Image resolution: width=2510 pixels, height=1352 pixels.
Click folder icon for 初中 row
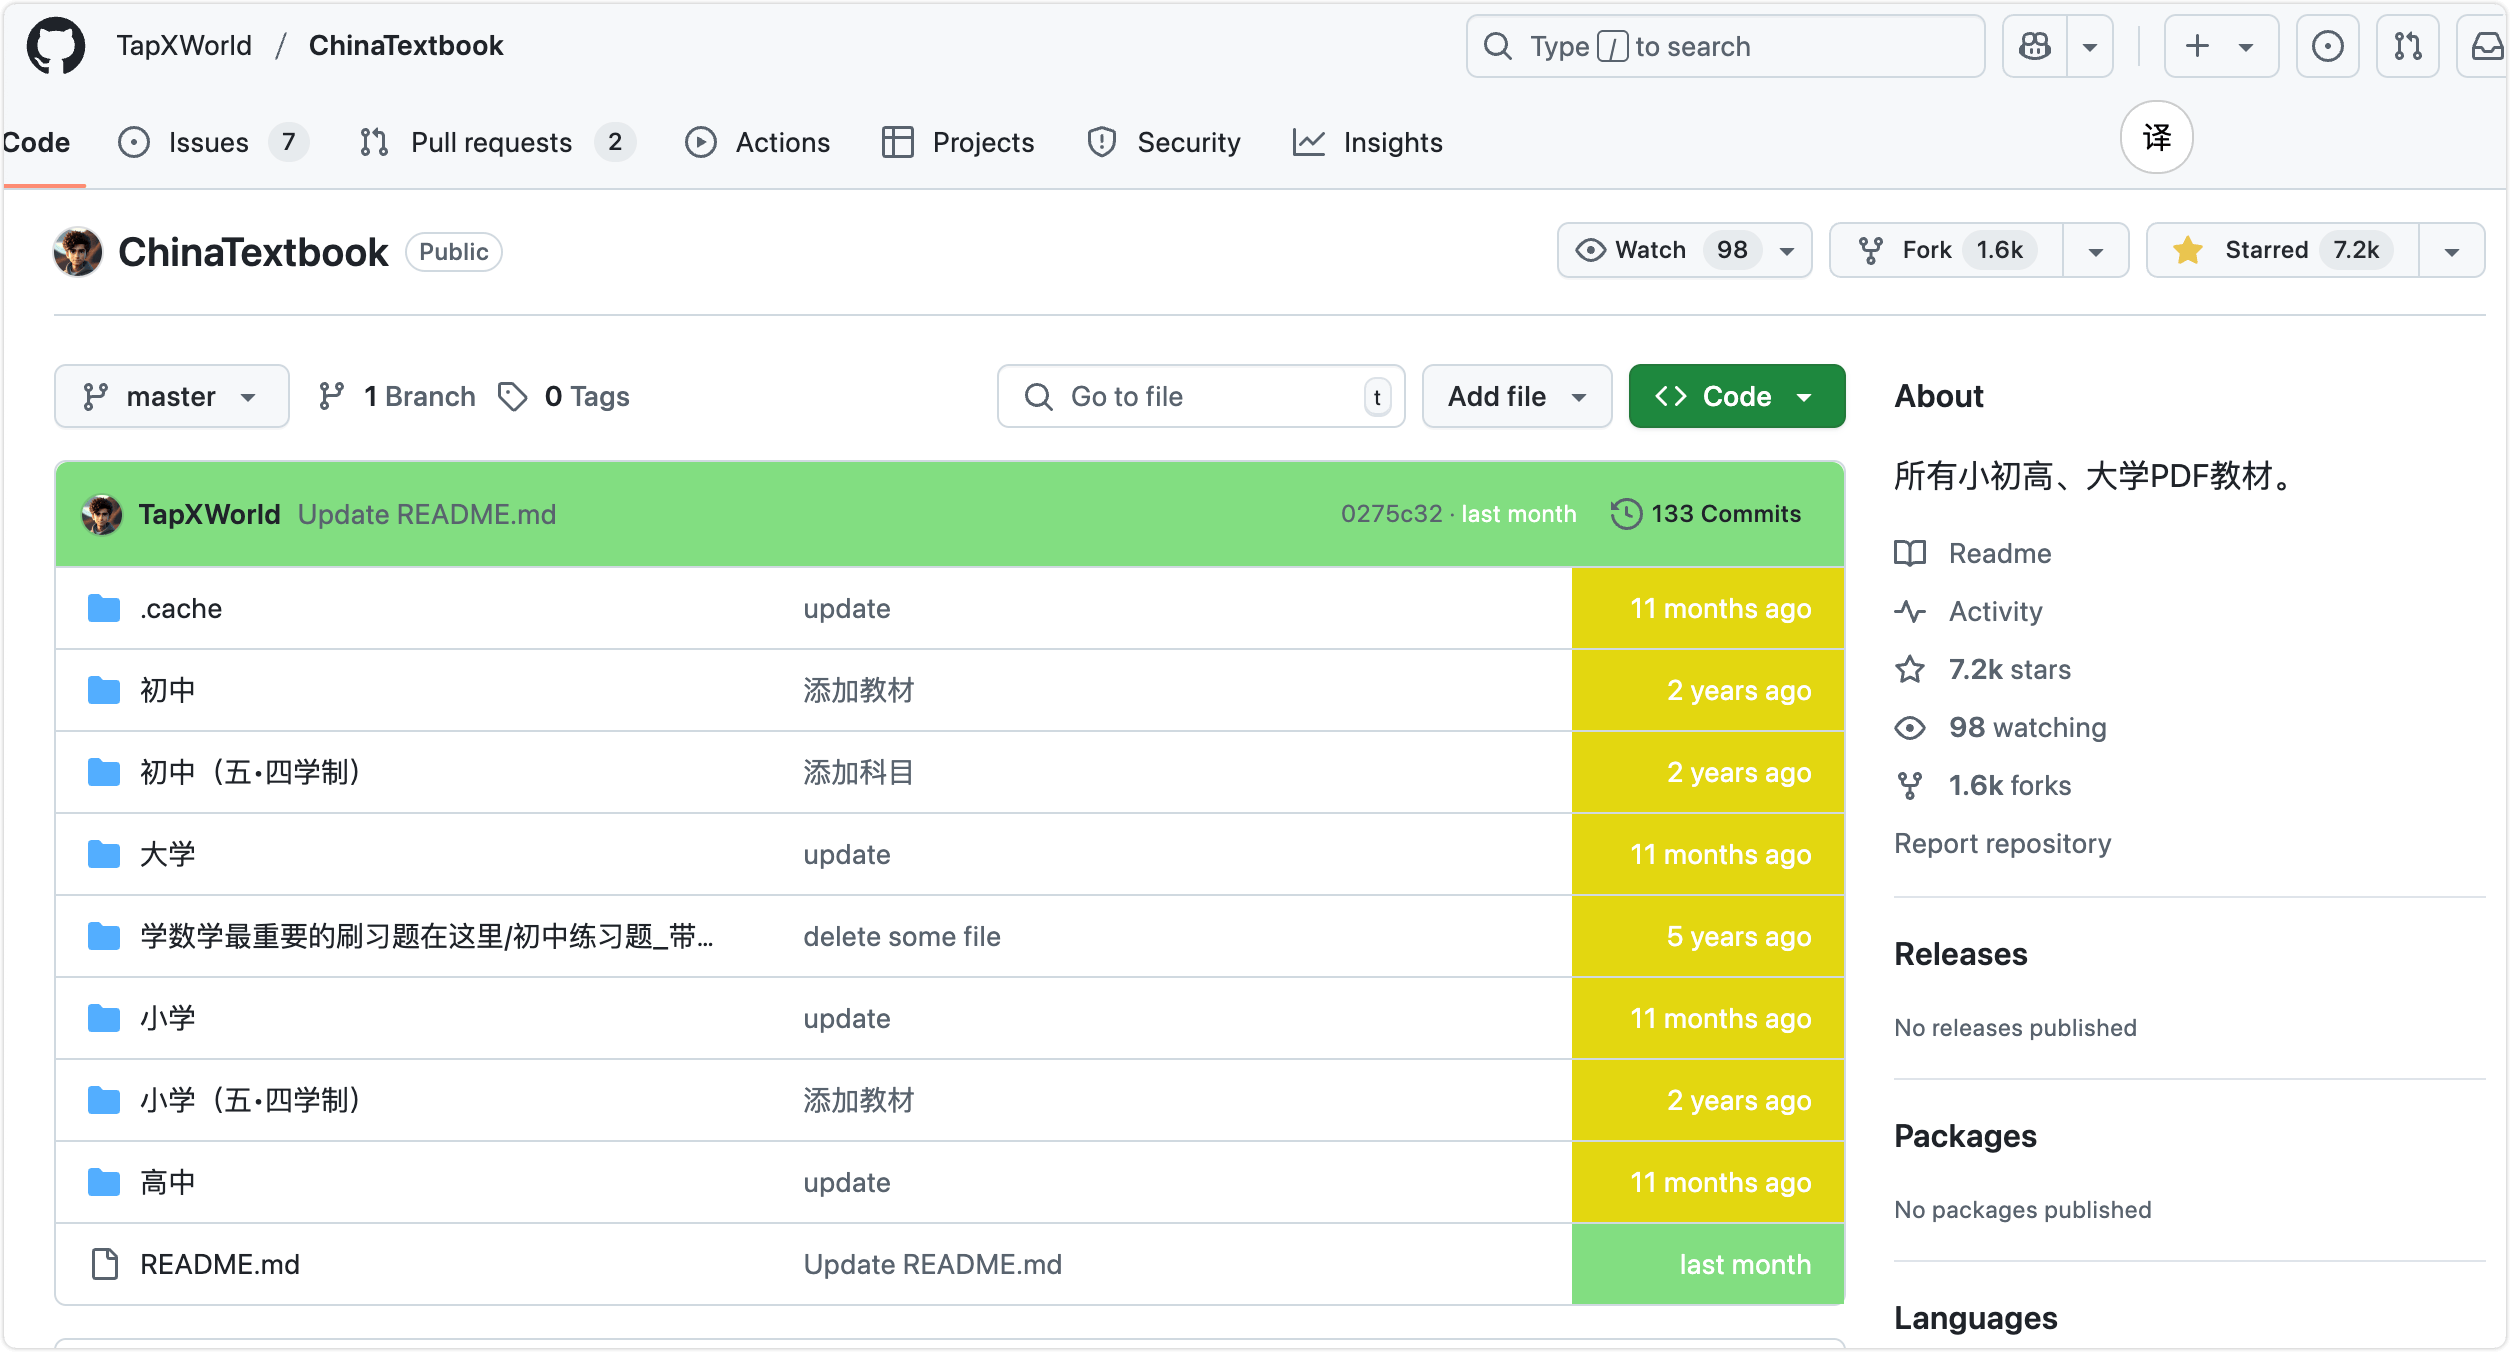tap(104, 690)
